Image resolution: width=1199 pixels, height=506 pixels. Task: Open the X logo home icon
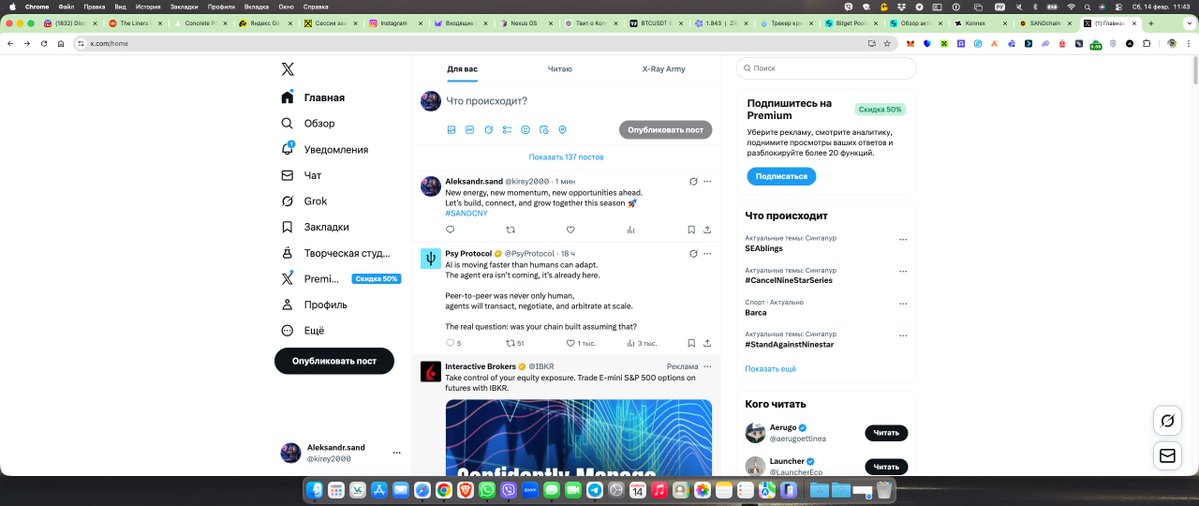pyautogui.click(x=287, y=69)
